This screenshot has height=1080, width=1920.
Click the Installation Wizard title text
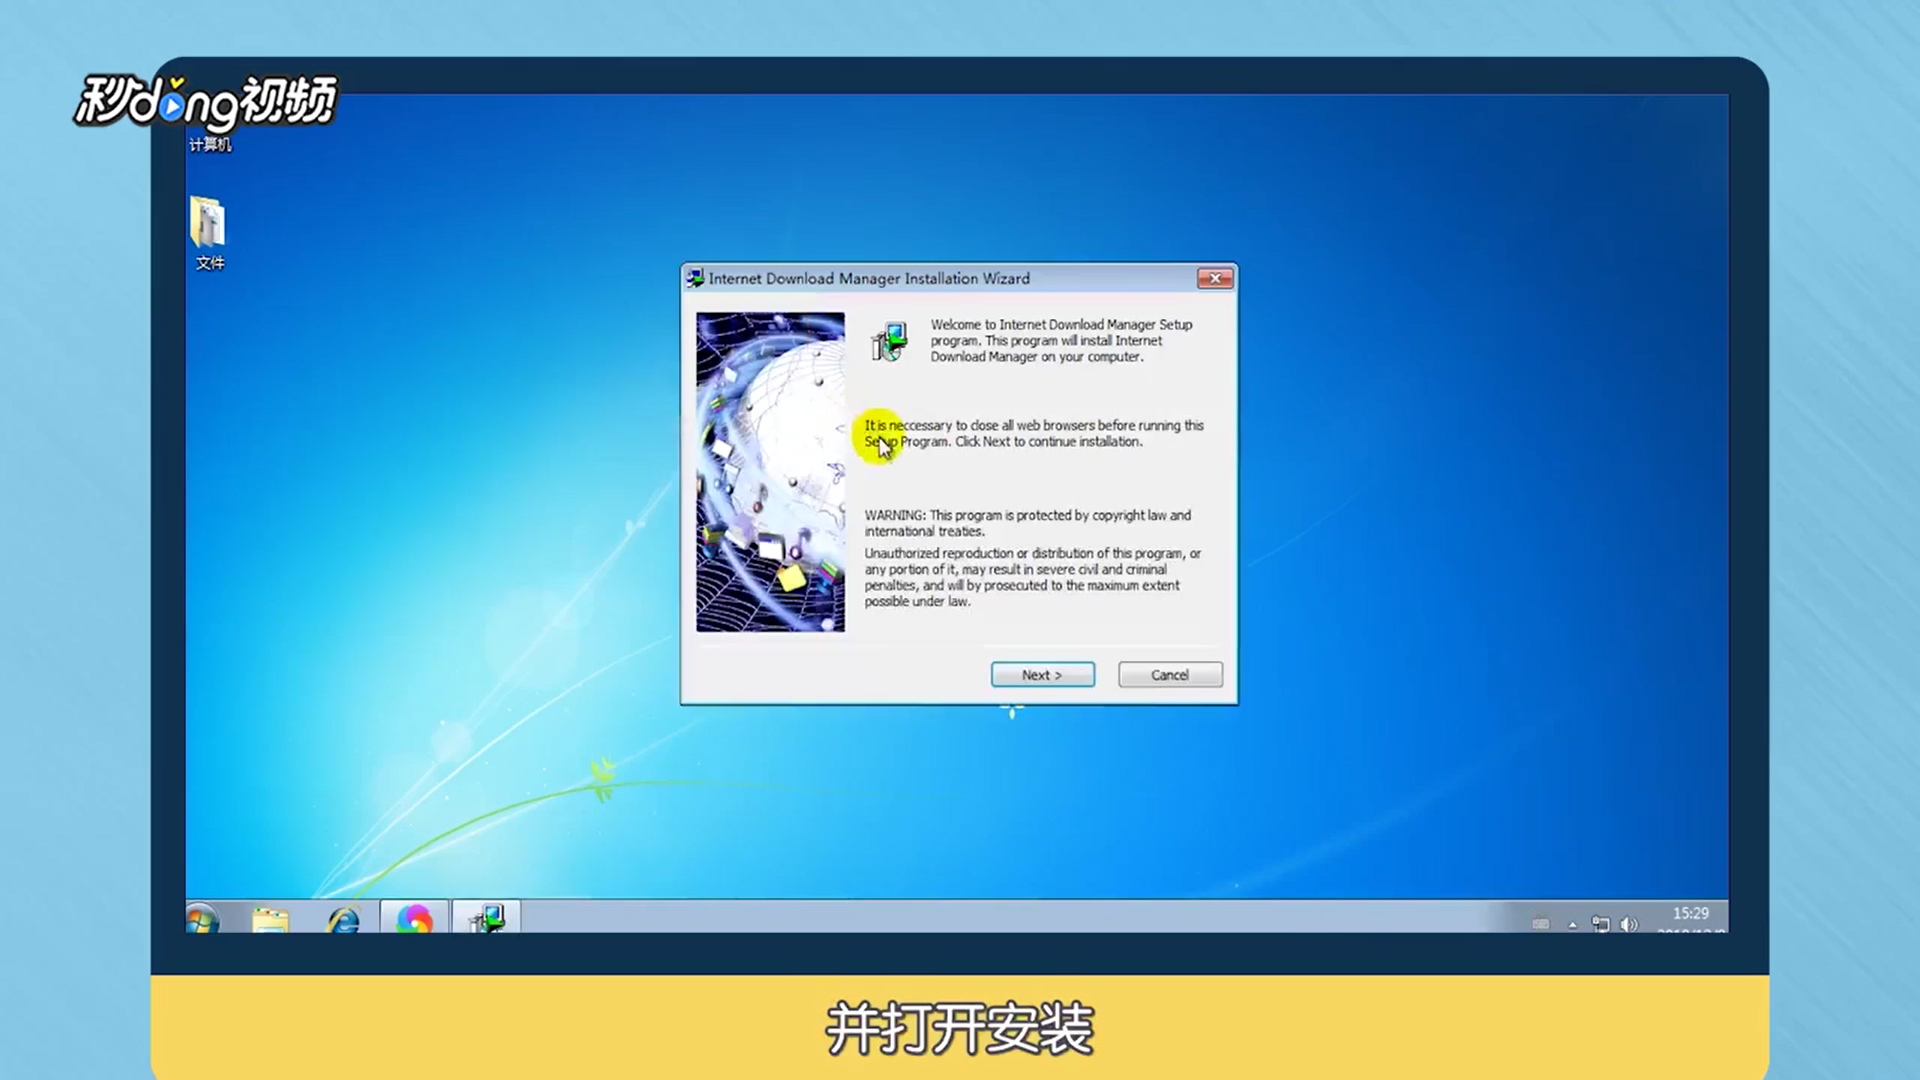868,278
